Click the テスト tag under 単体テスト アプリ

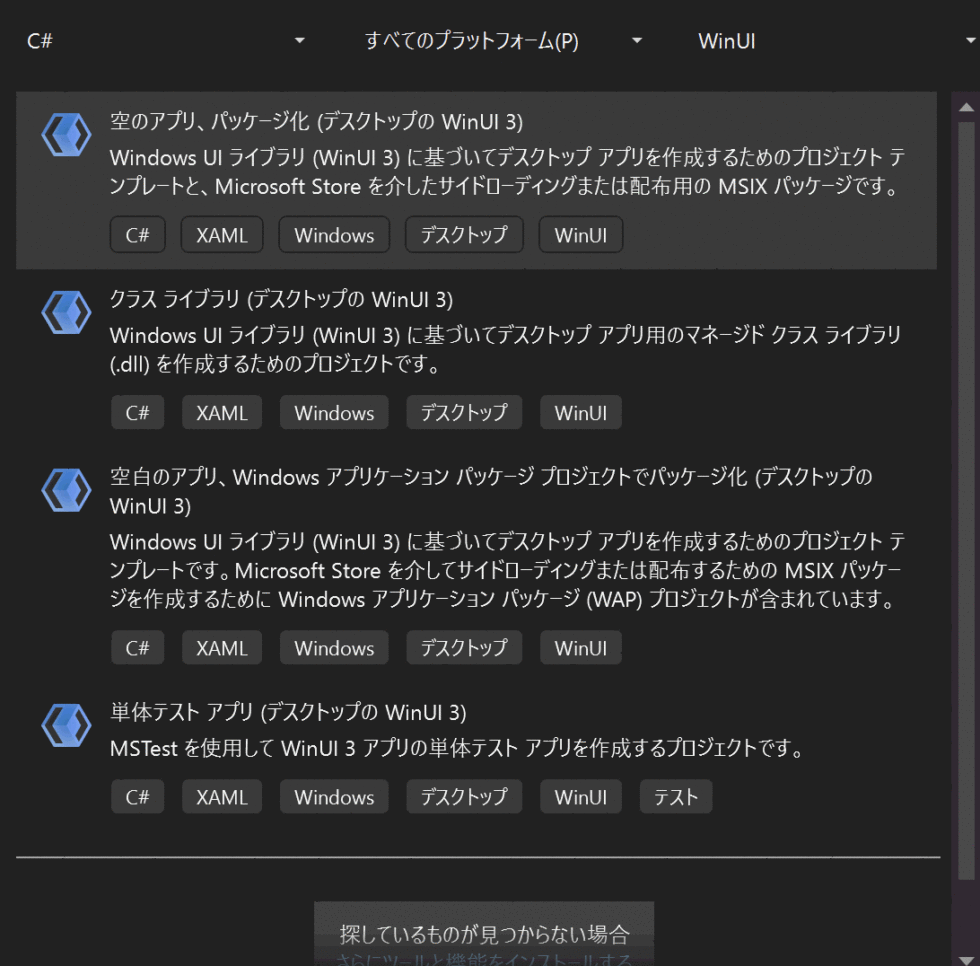coord(675,796)
